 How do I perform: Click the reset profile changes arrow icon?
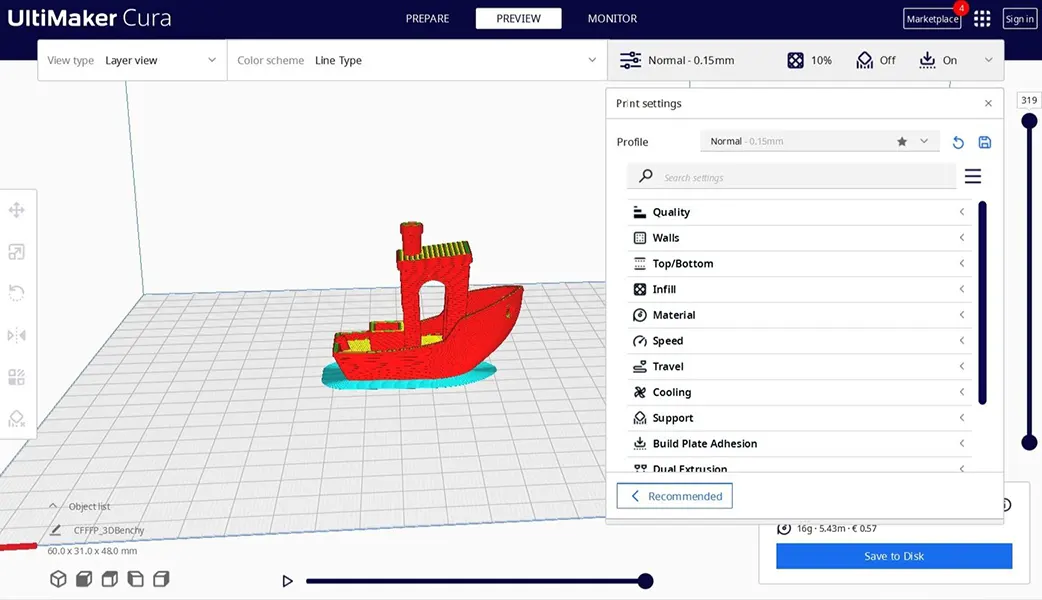(x=958, y=142)
